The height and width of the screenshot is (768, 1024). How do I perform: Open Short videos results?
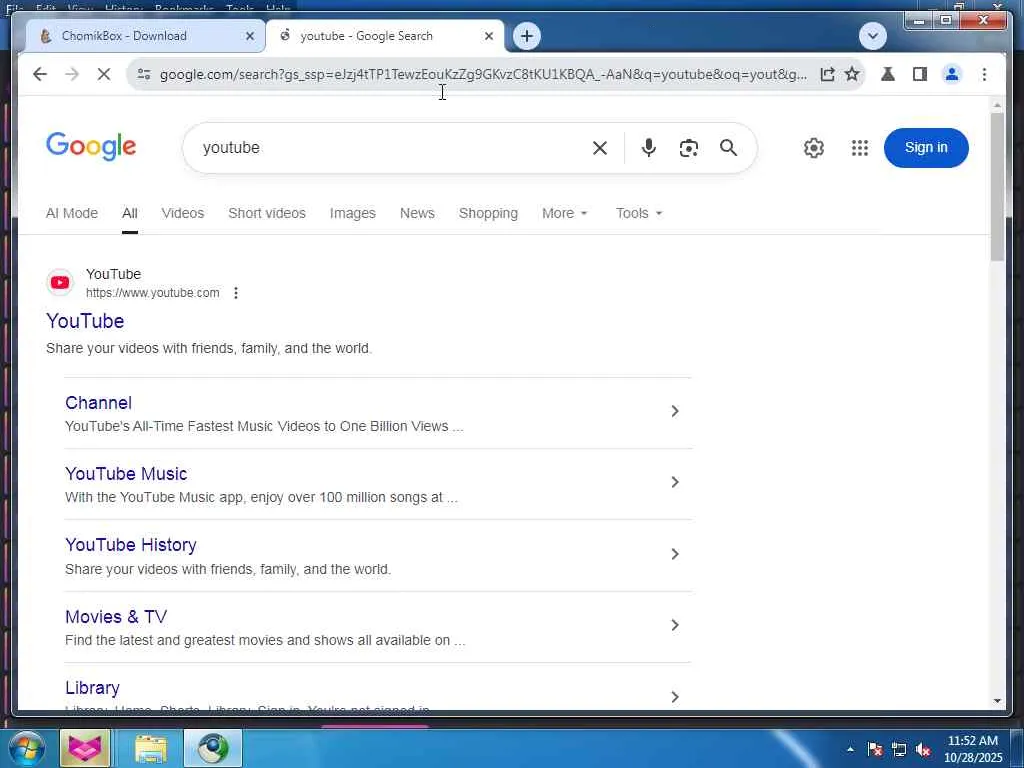266,214
